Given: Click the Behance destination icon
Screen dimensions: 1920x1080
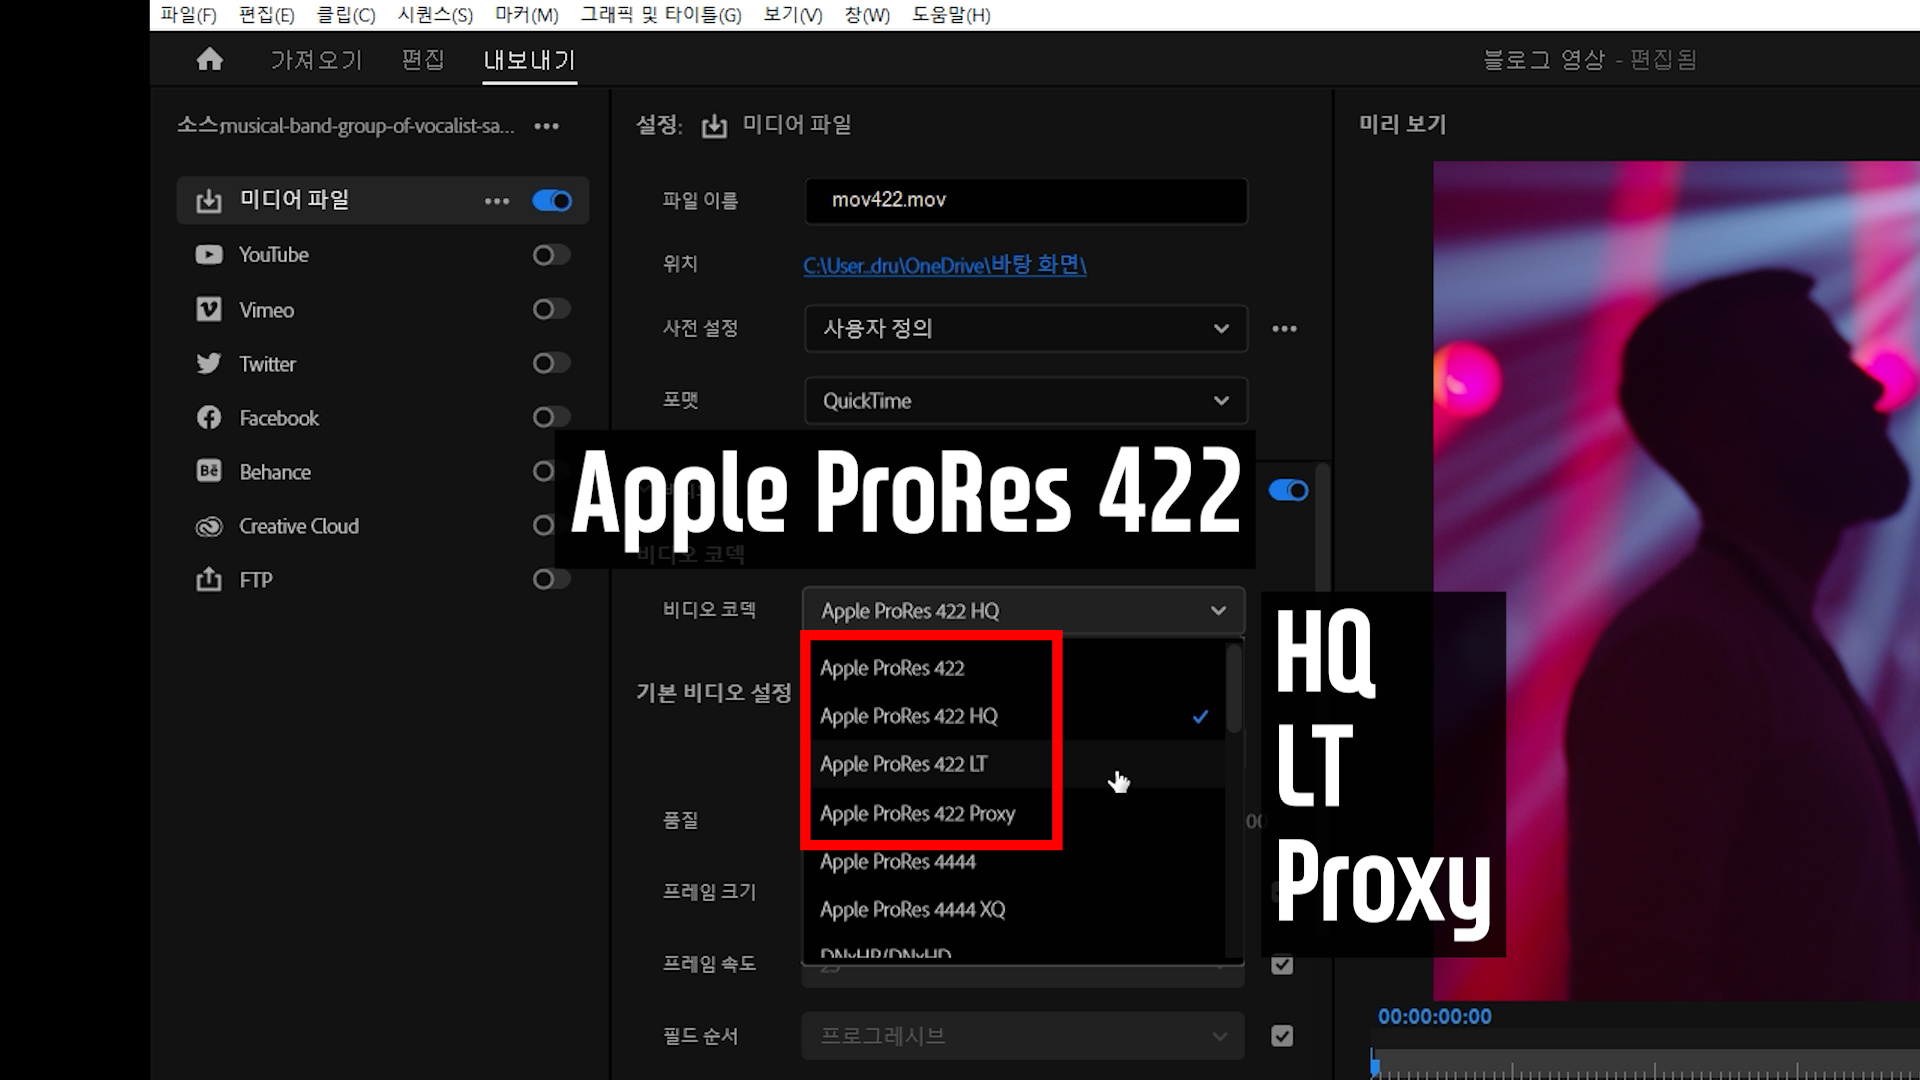Looking at the screenshot, I should pyautogui.click(x=209, y=472).
